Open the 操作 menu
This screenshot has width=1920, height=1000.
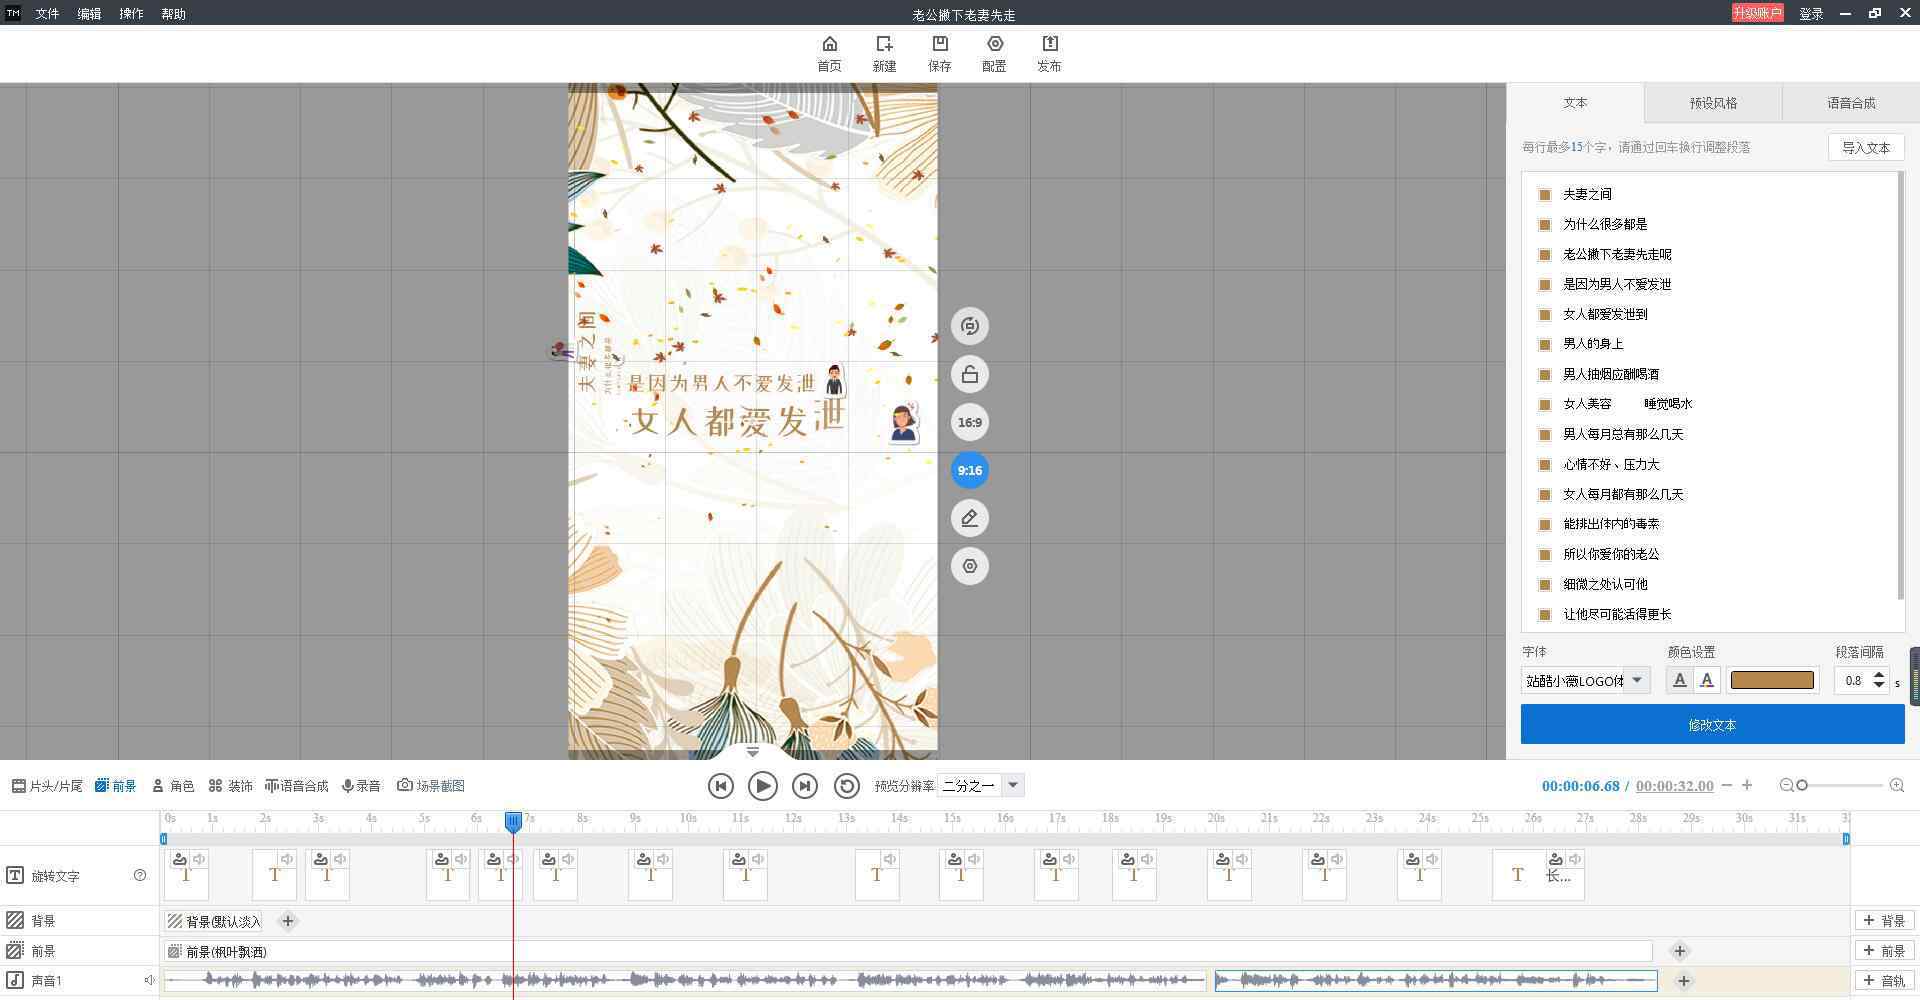(131, 14)
